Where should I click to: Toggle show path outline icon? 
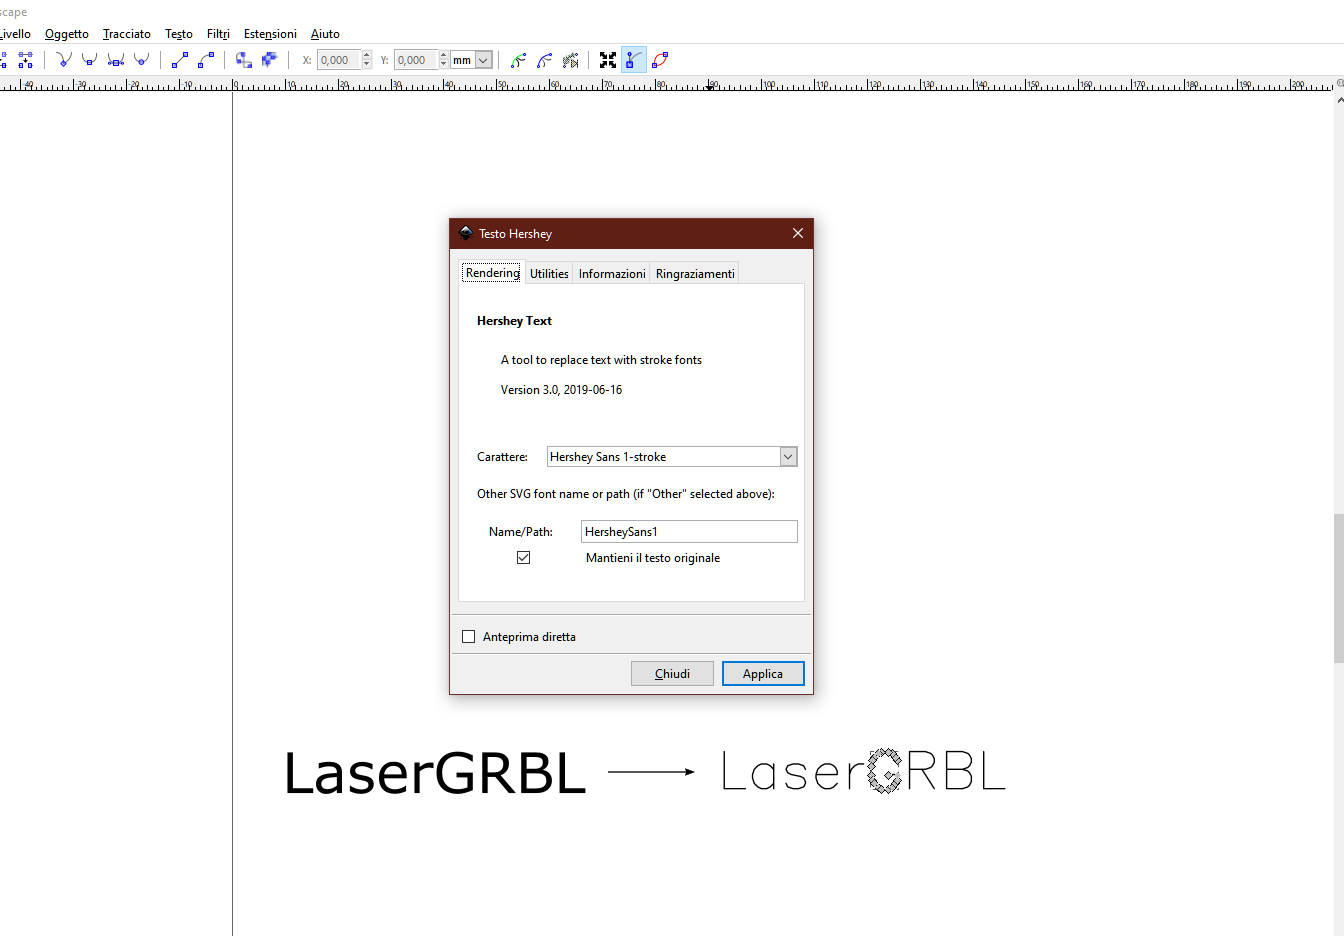tap(660, 60)
